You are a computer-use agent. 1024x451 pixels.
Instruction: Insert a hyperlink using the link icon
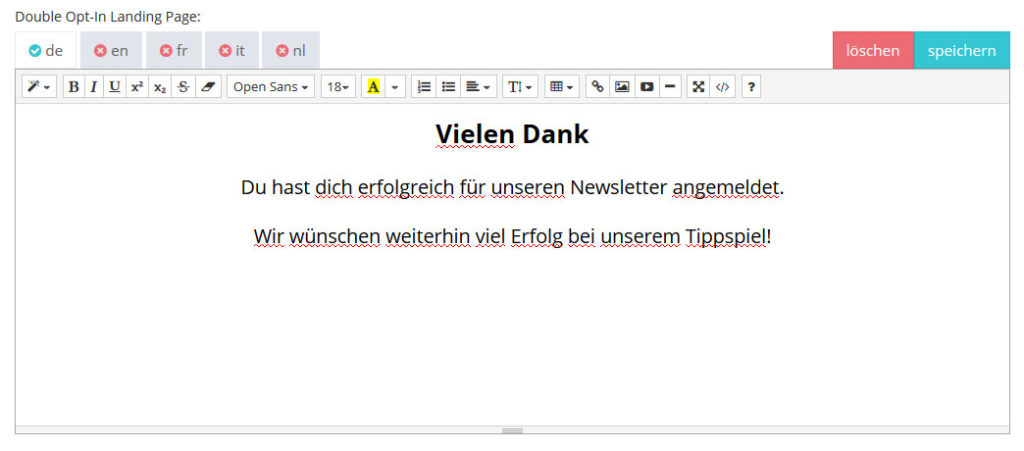pos(597,87)
